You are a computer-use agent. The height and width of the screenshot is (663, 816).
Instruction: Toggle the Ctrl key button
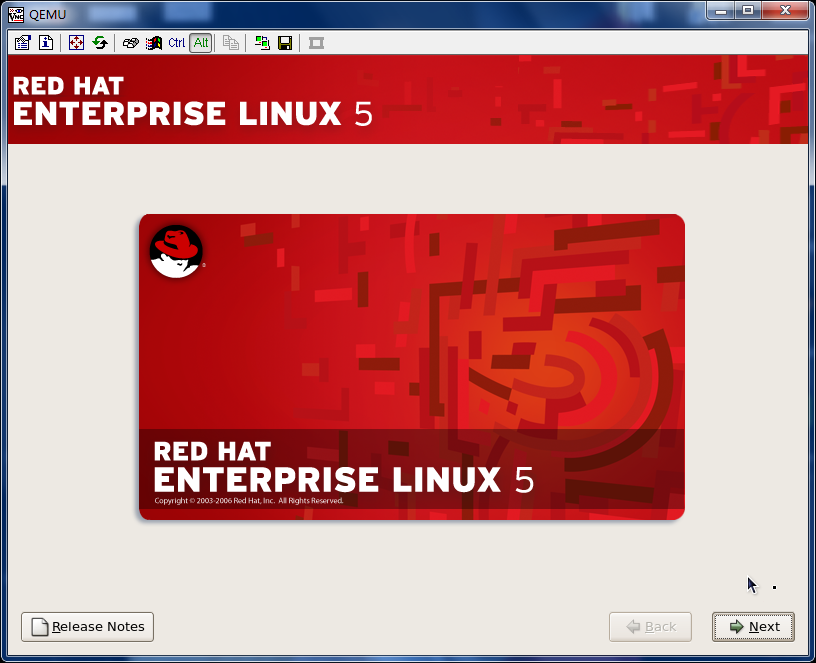pyautogui.click(x=176, y=43)
